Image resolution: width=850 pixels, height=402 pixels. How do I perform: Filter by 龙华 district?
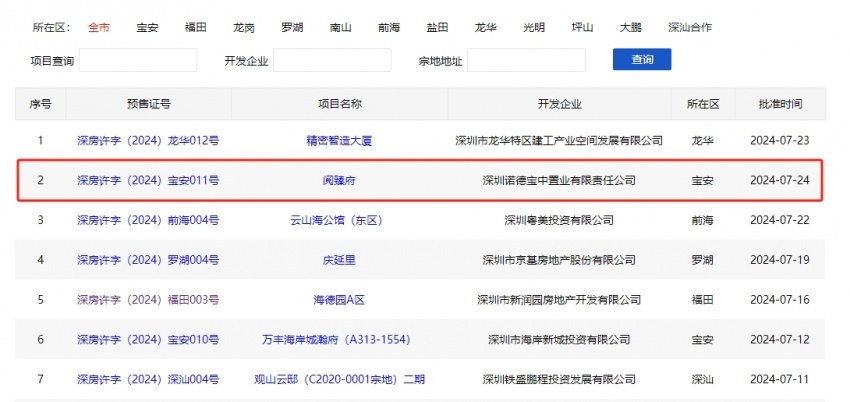click(485, 27)
